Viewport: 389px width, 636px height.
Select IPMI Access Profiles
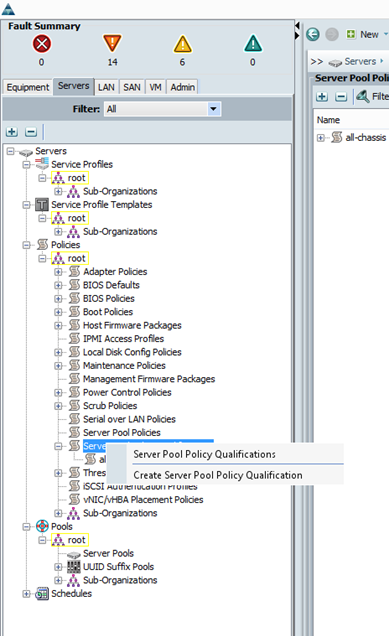click(123, 339)
